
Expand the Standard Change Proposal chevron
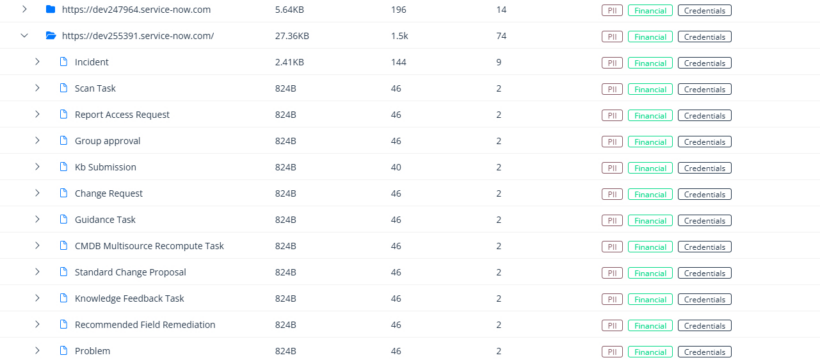click(37, 272)
